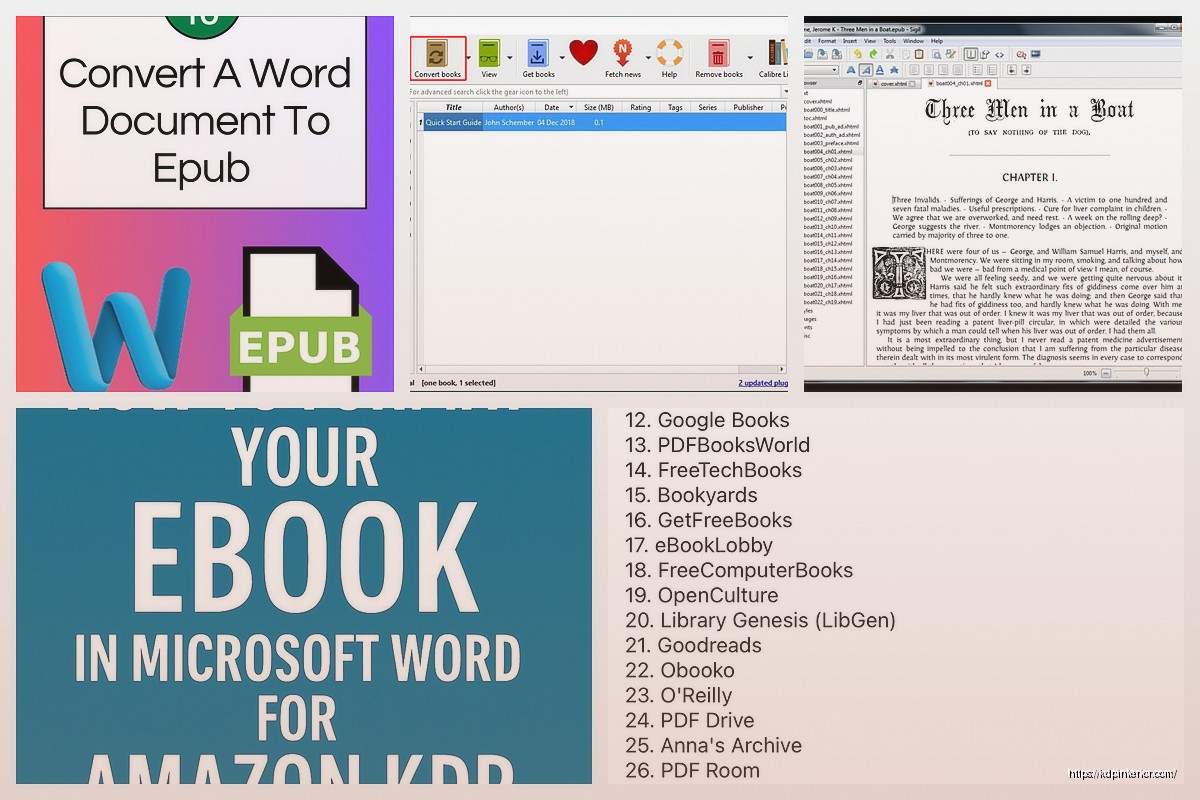Screen dimensions: 1200x800
Task: Expand the Convert books dropdown arrow
Action: [467, 57]
